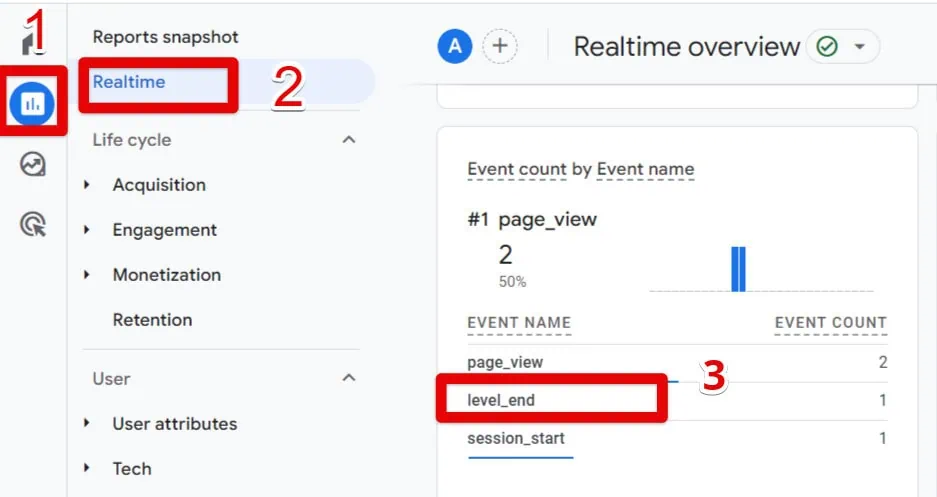937x497 pixels.
Task: Click the 'User' section heading
Action: click(111, 379)
